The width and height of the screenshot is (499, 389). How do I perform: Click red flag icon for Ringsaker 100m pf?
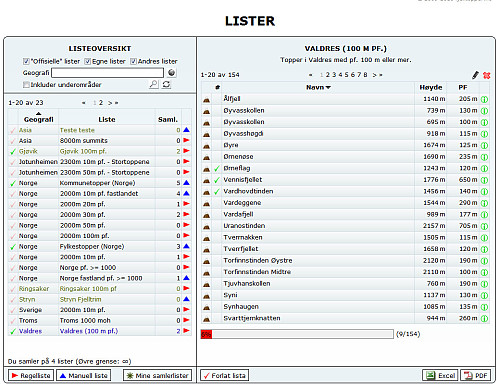tap(186, 288)
